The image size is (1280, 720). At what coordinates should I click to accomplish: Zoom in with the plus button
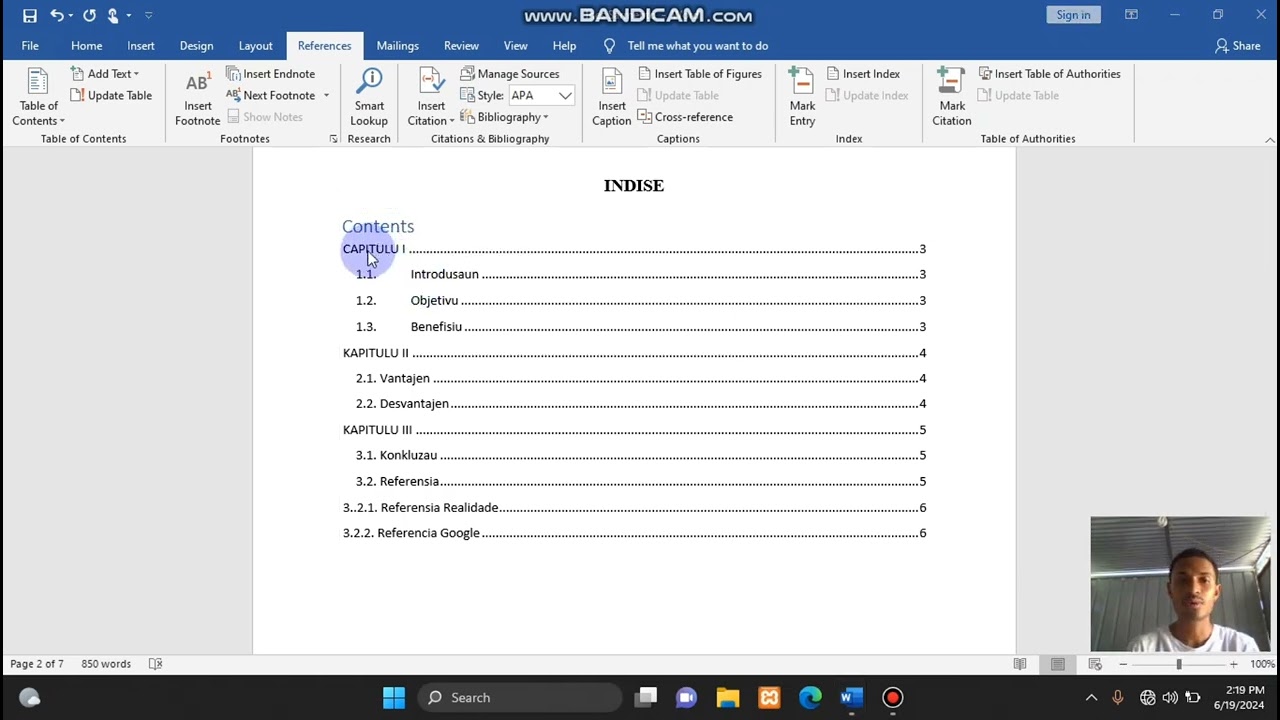coord(1233,664)
